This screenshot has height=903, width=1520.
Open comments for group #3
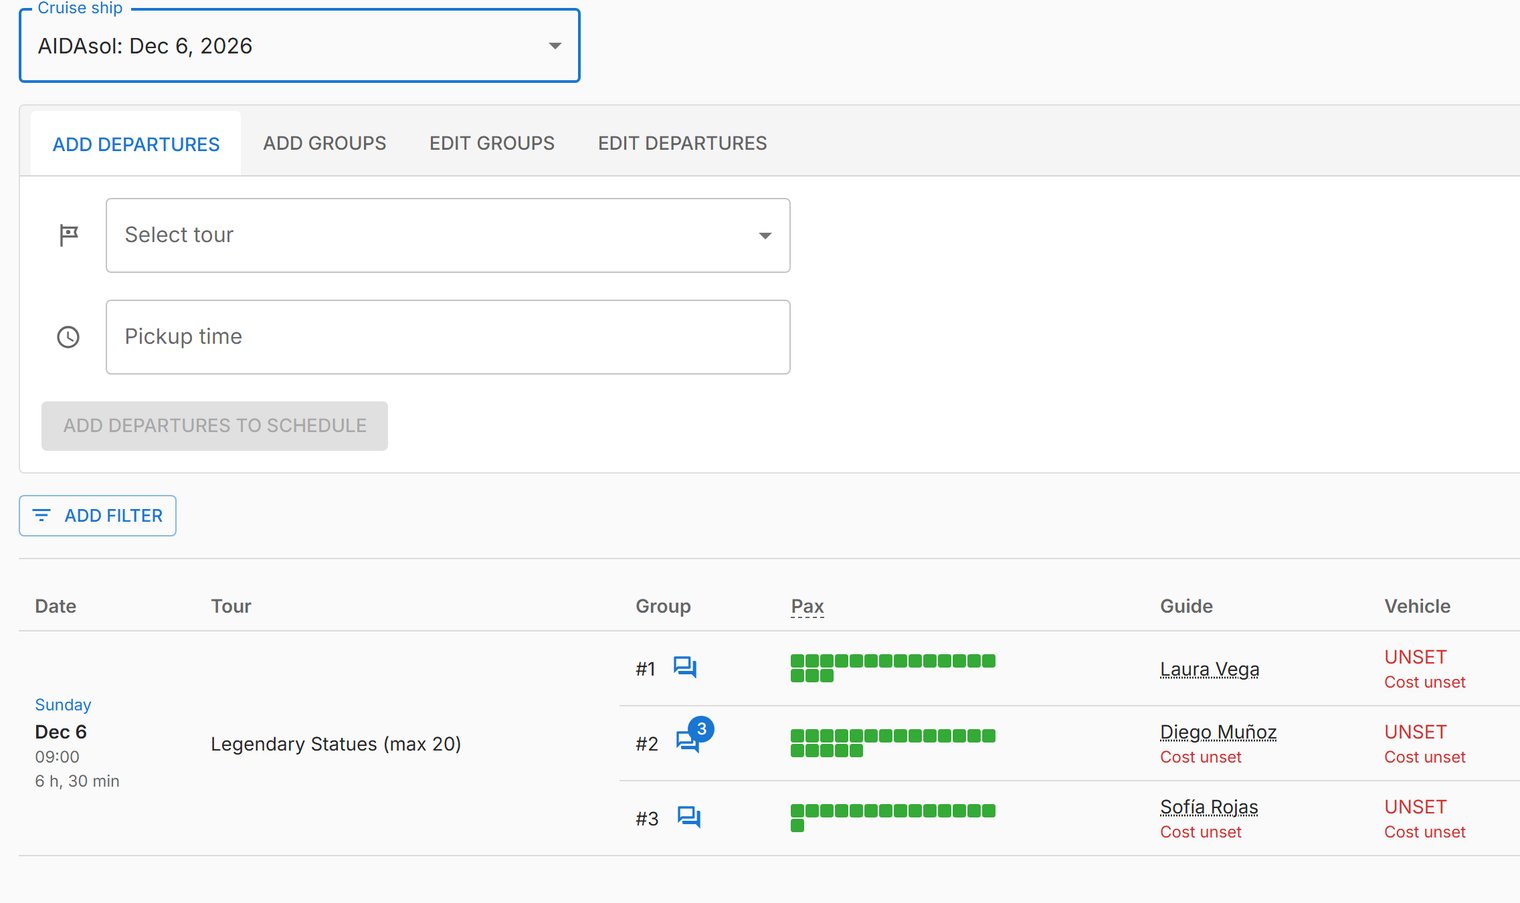click(689, 817)
